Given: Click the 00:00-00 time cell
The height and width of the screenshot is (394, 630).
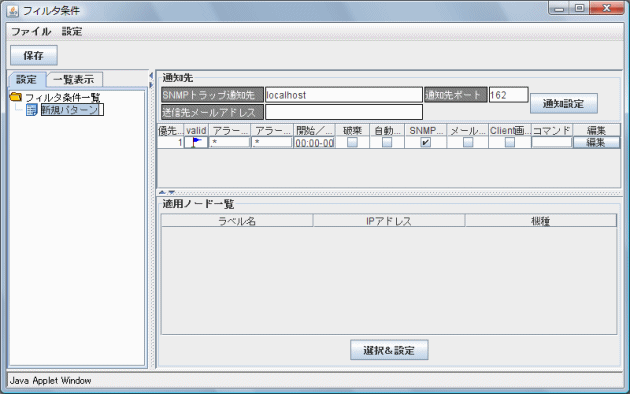Looking at the screenshot, I should (314, 143).
